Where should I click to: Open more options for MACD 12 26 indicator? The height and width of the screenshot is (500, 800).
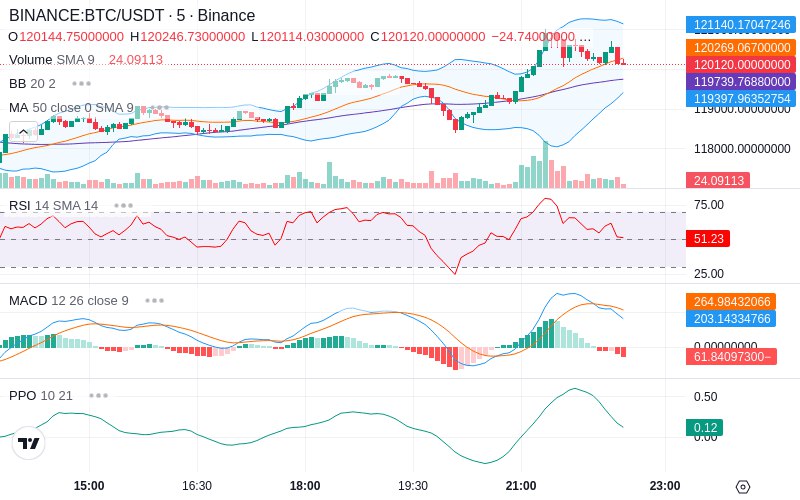point(154,301)
